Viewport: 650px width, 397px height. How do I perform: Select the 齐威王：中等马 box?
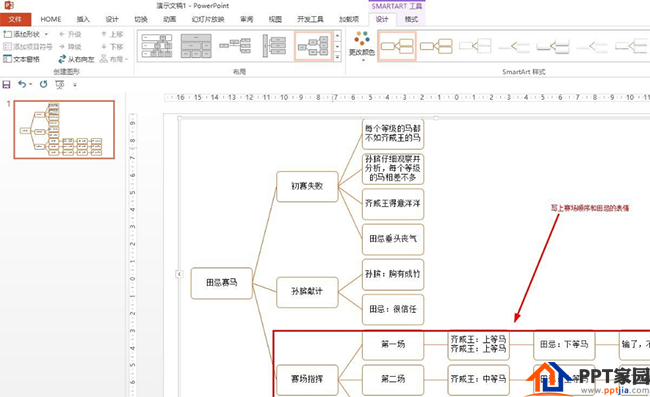(x=478, y=380)
